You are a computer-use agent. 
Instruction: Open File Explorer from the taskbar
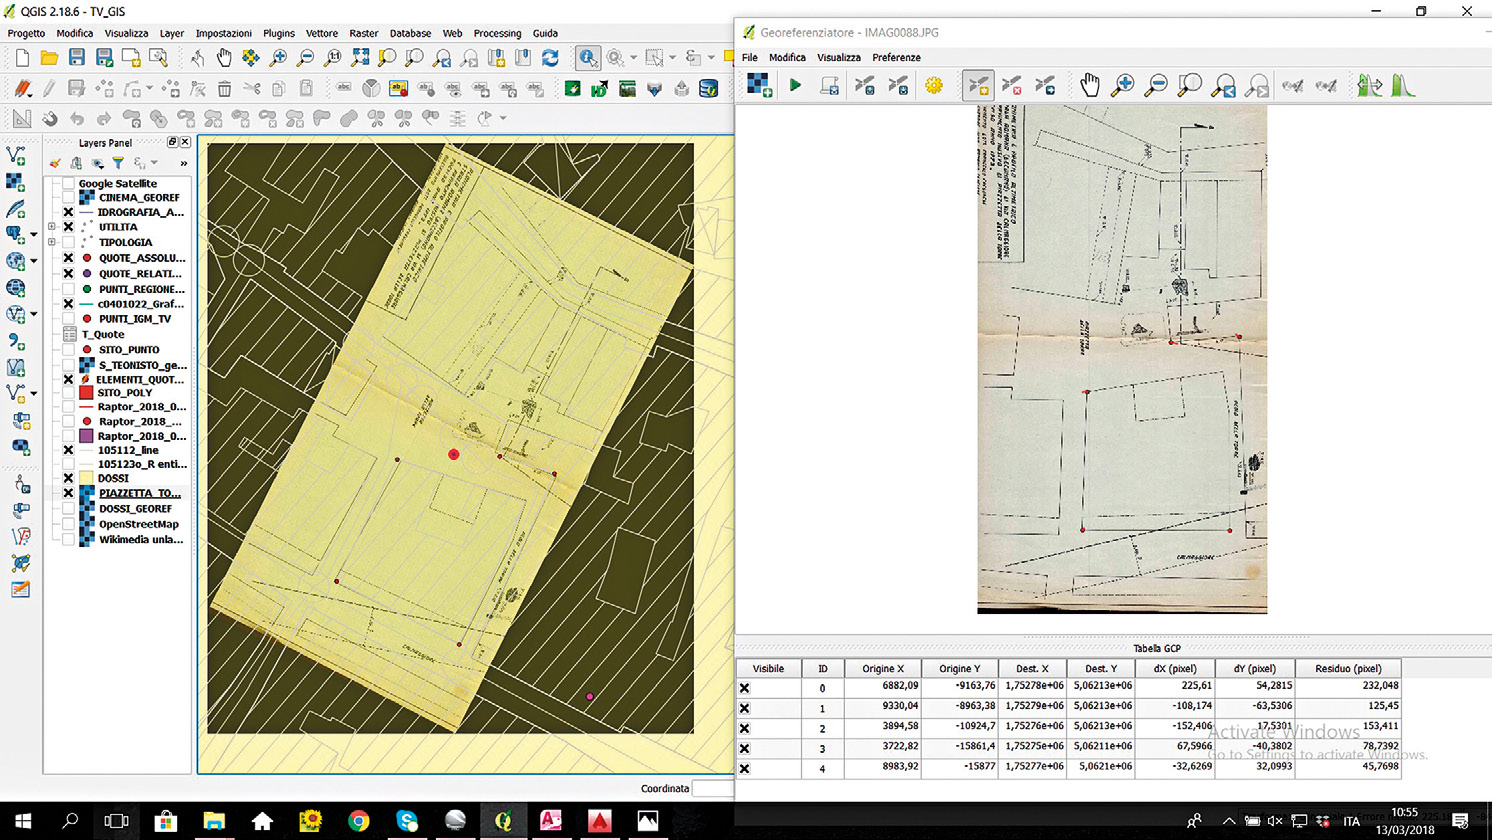(x=214, y=821)
